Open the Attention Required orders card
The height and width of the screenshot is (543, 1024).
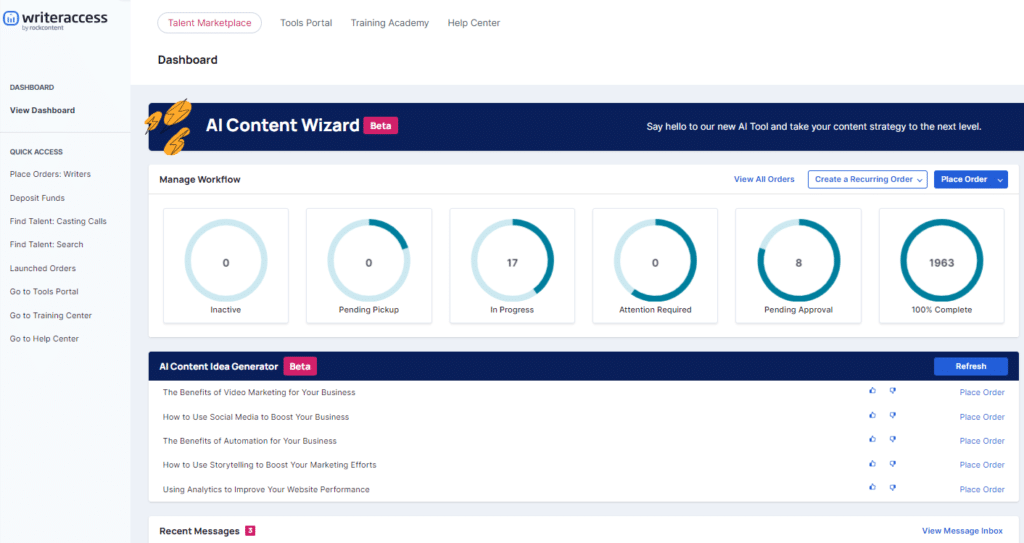point(655,266)
